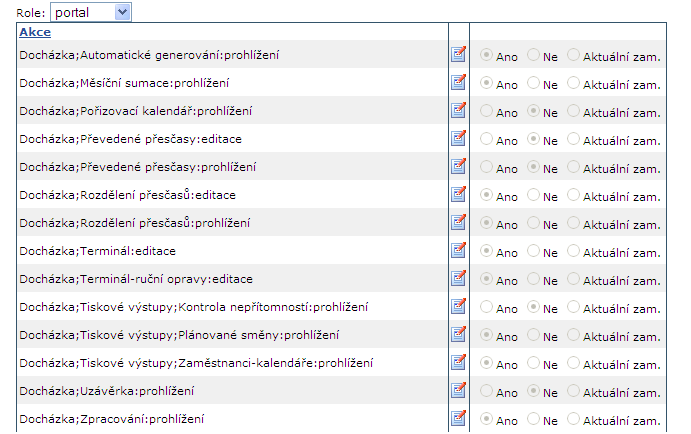Open the Role dropdown showing portal
Screen dimensions: 691x434
91,12
